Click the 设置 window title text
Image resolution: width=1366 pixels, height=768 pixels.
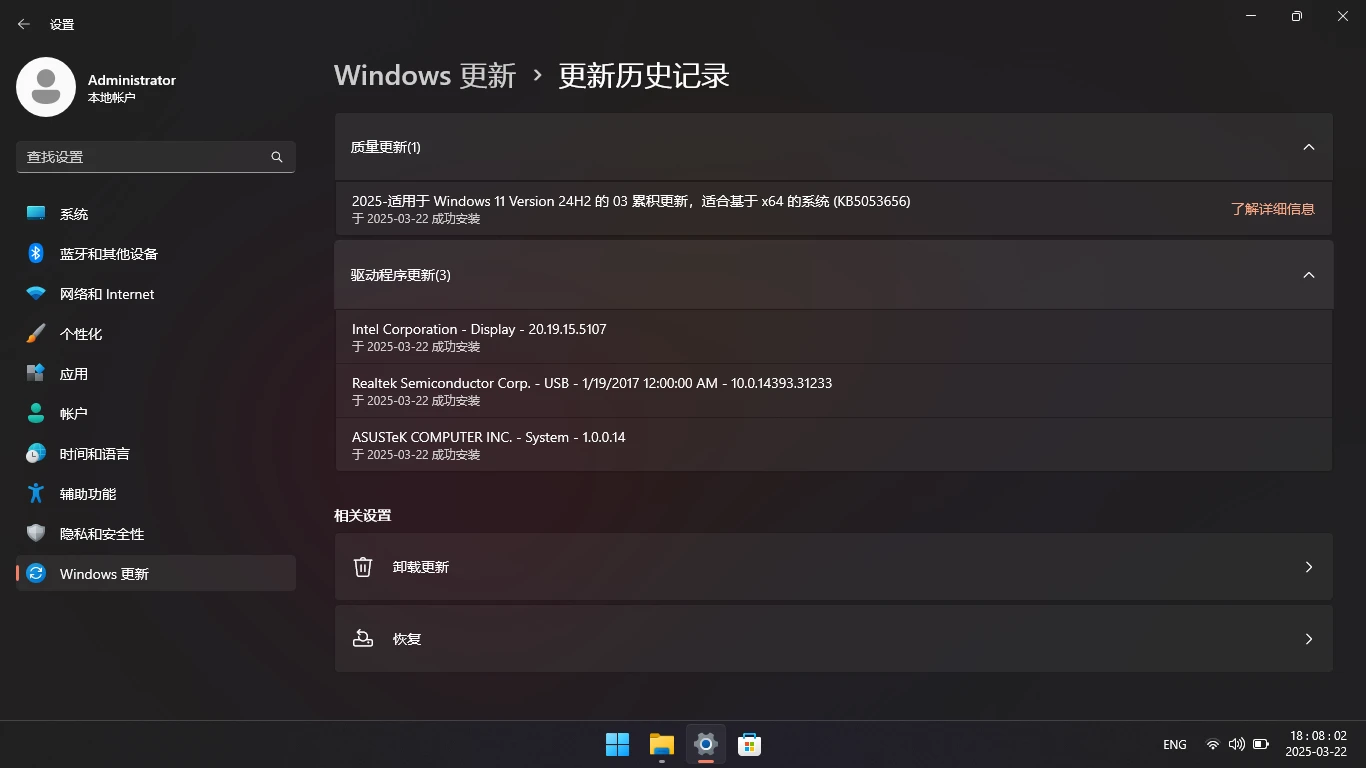[x=62, y=24]
